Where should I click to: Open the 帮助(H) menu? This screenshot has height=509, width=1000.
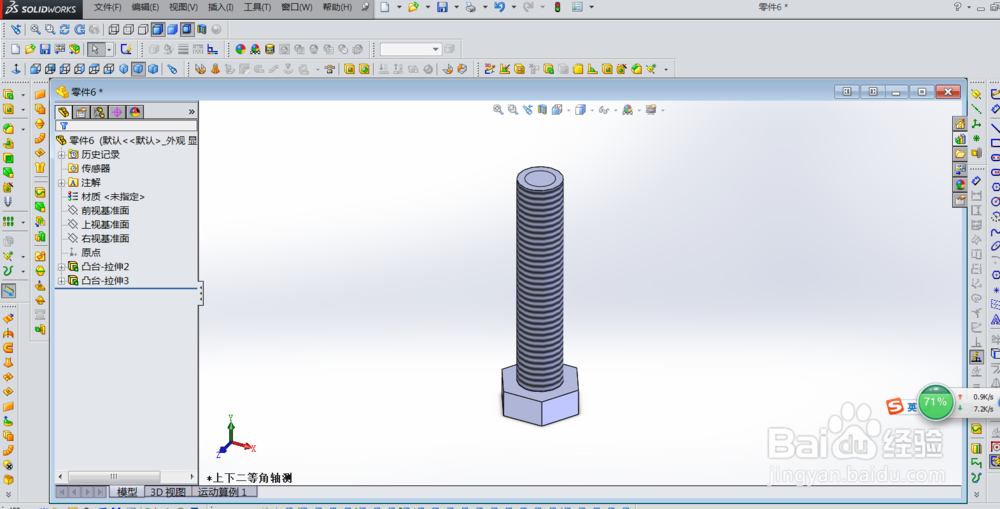tap(337, 7)
